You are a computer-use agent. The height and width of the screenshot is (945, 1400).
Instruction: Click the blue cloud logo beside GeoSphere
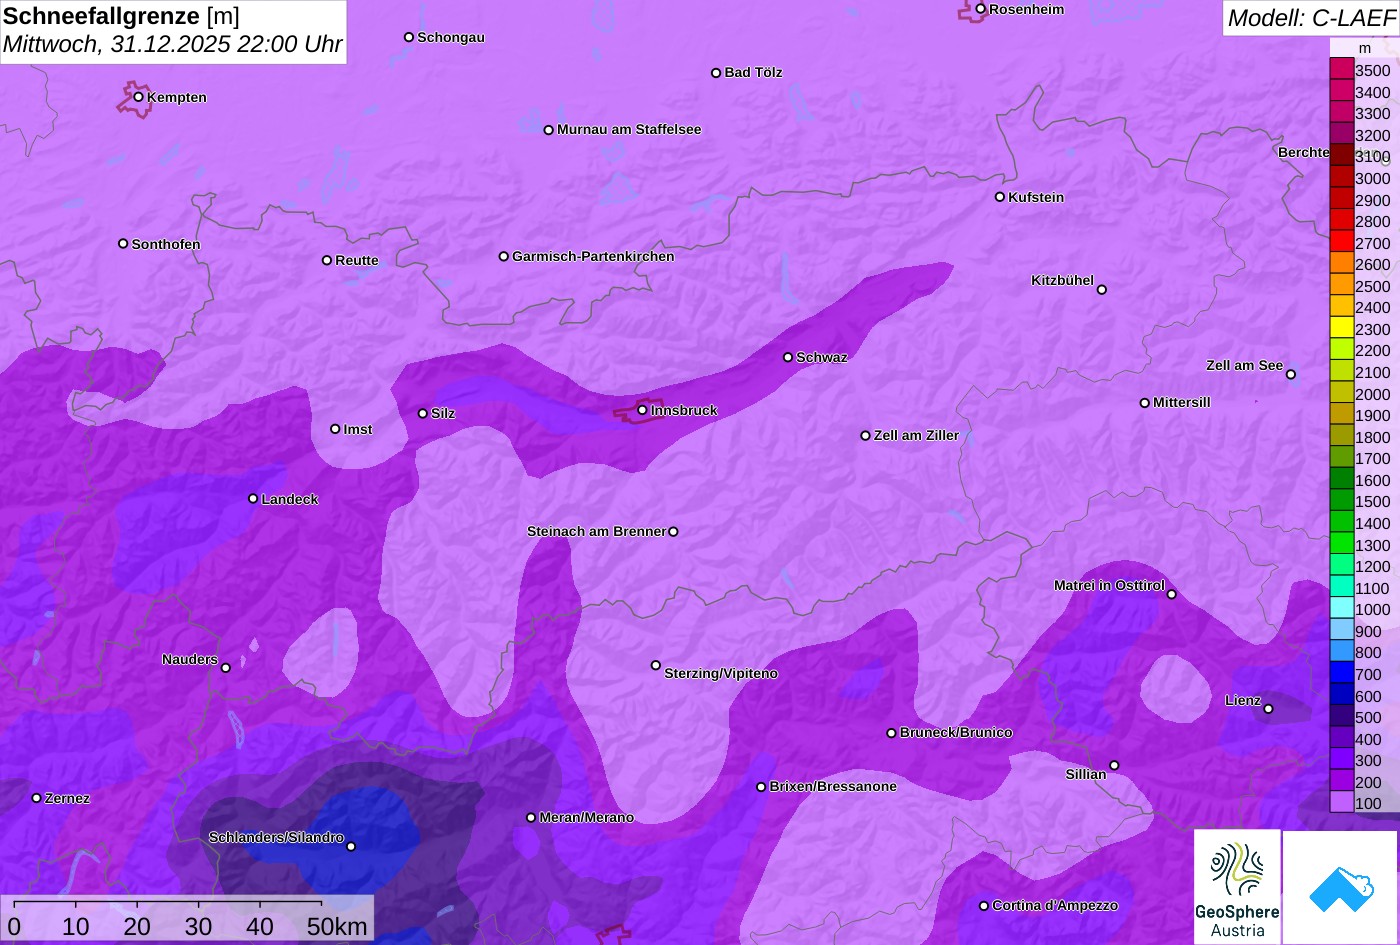coord(1341,887)
